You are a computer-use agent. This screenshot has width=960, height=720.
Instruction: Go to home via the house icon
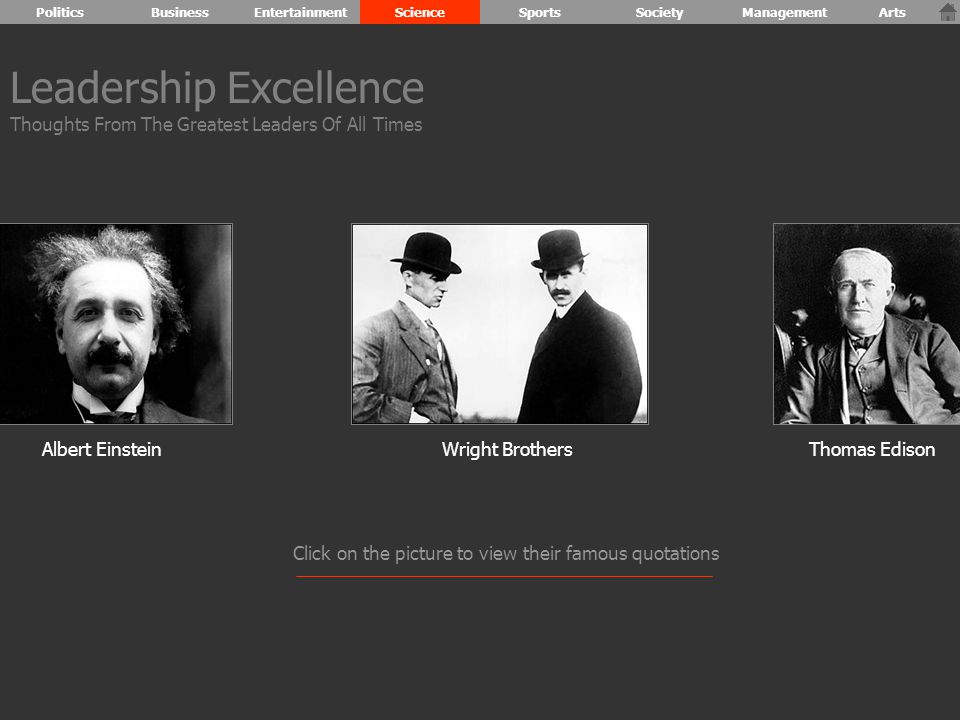(947, 12)
